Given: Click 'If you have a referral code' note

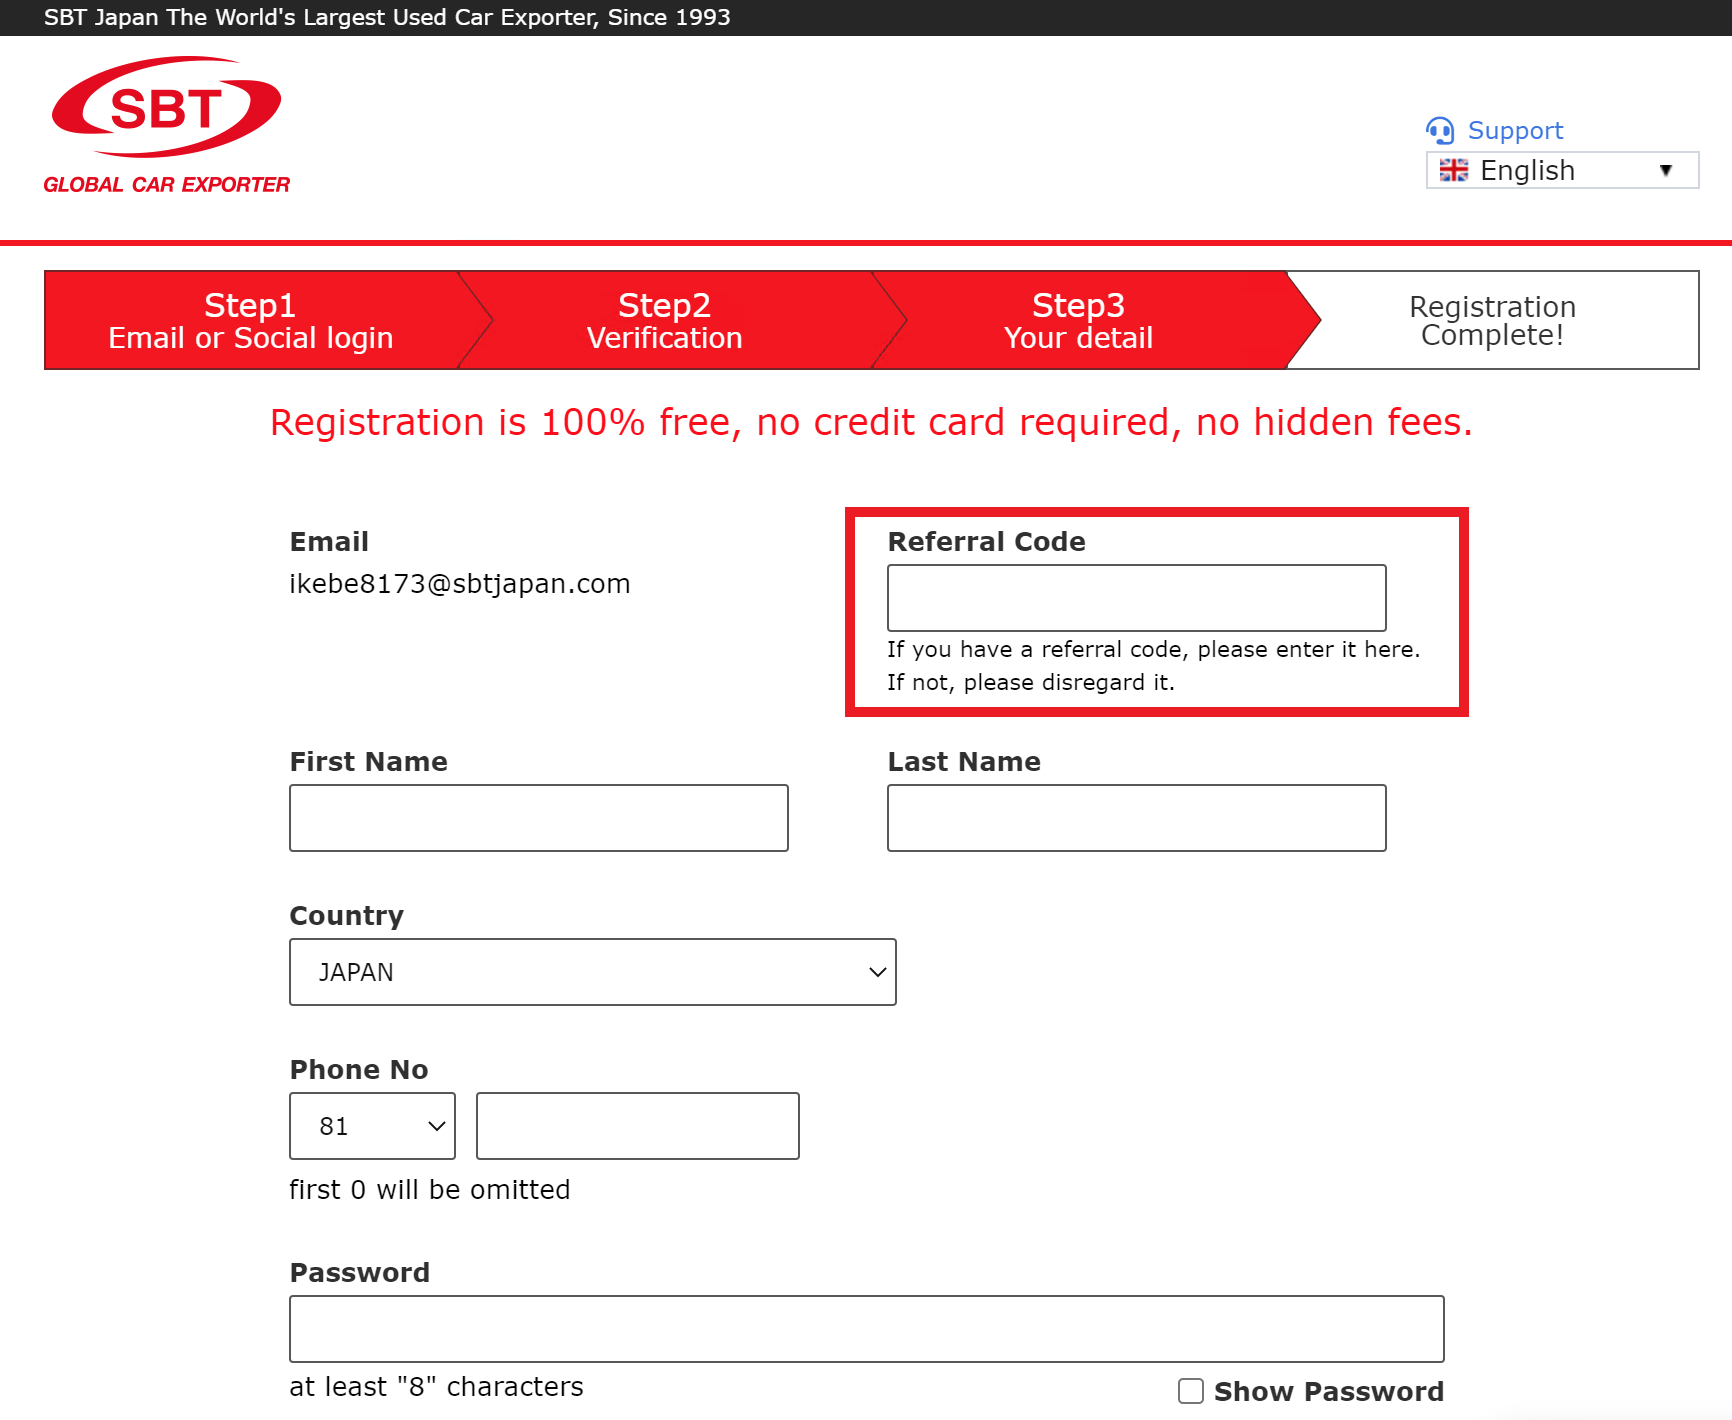Looking at the screenshot, I should click(x=1153, y=650).
